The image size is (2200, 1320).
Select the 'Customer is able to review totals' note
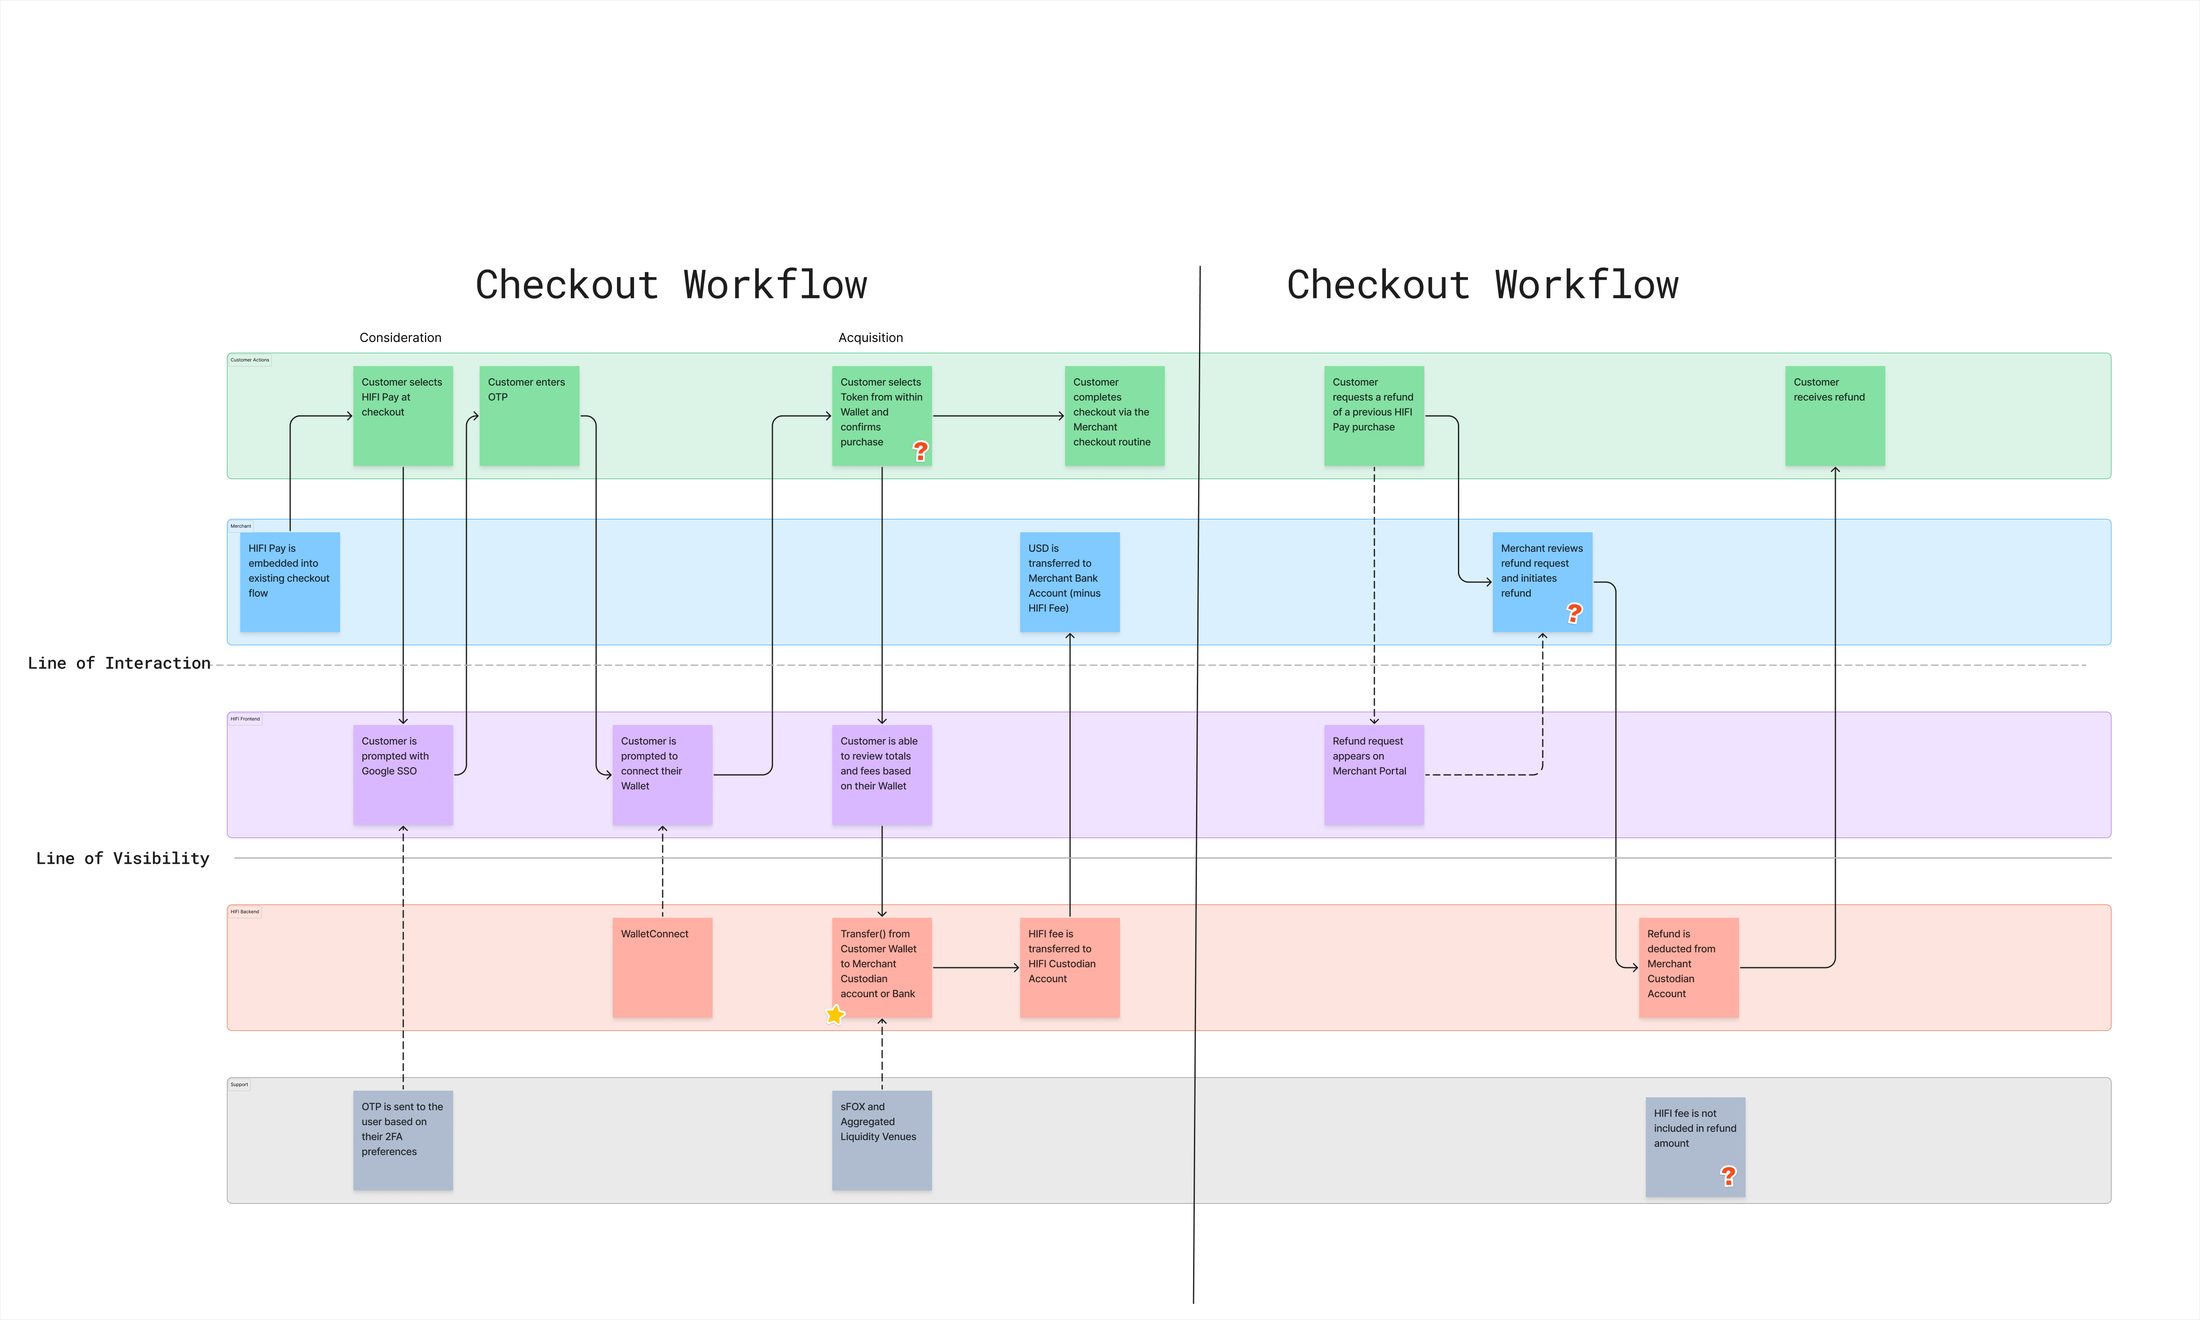(x=882, y=775)
